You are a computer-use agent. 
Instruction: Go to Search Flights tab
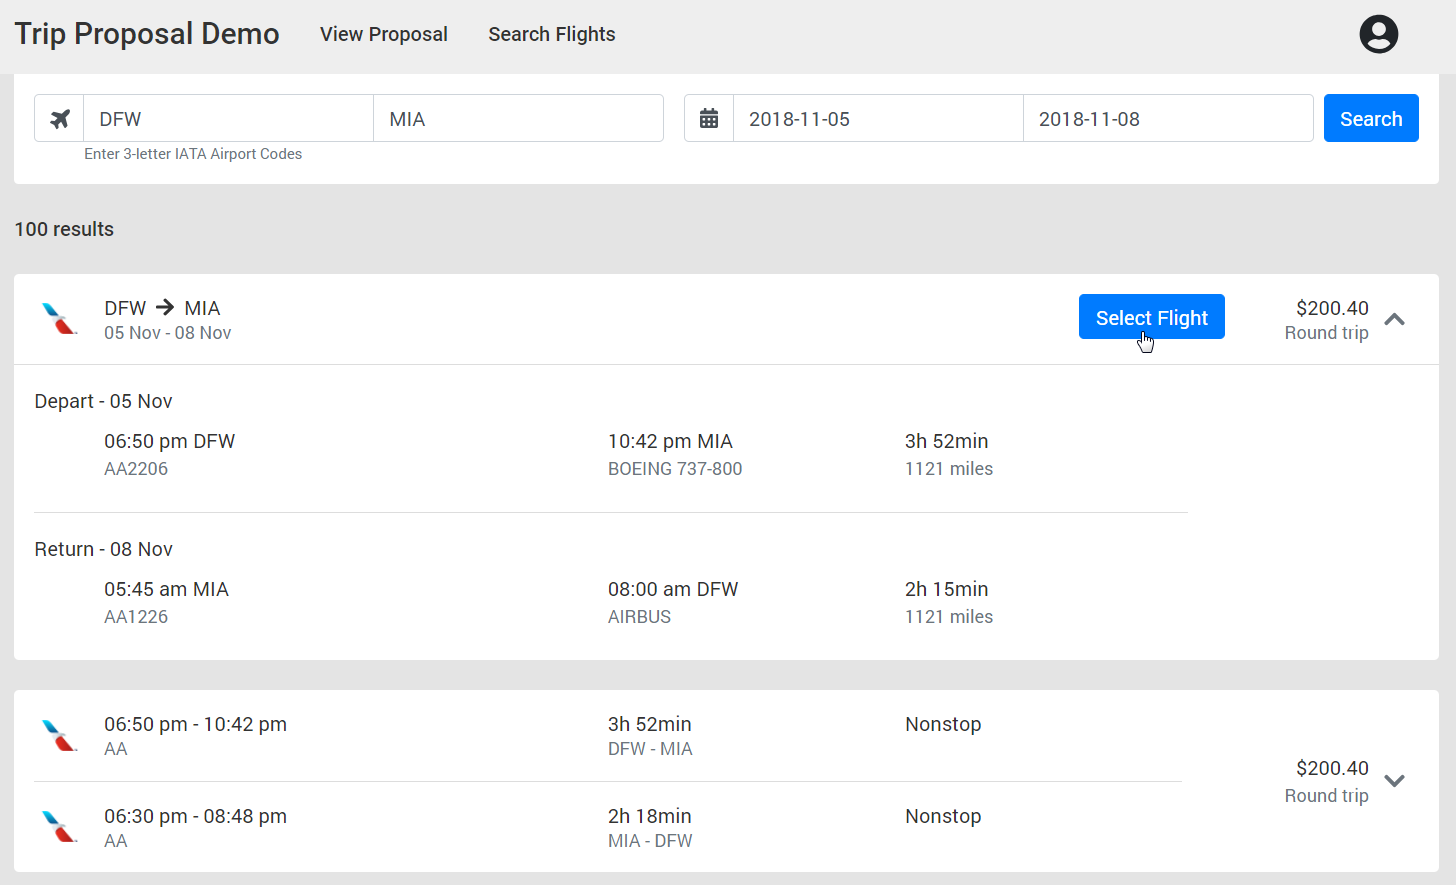pyautogui.click(x=551, y=34)
